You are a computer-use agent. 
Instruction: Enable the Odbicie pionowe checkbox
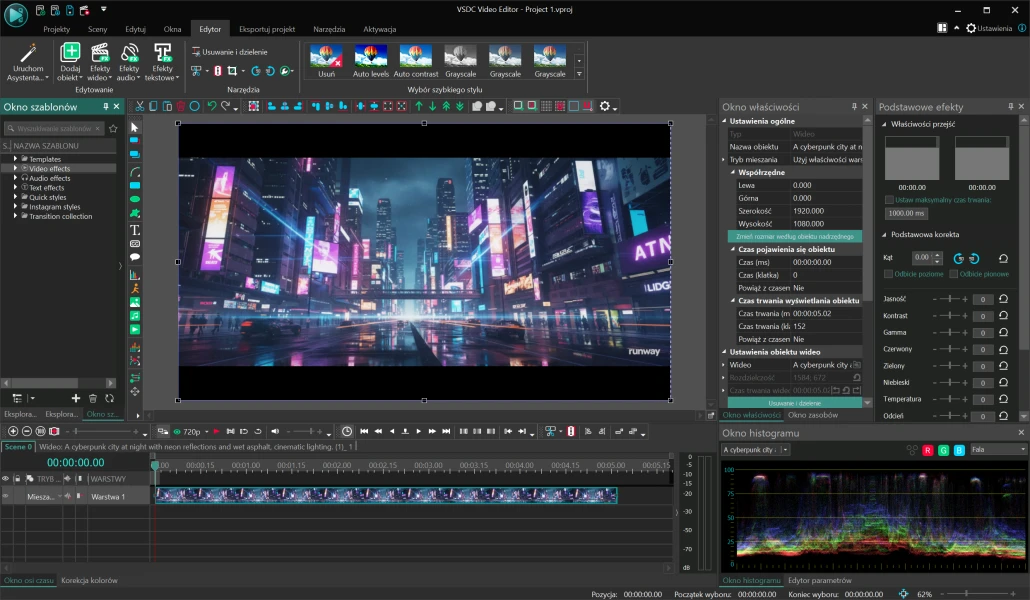point(953,274)
